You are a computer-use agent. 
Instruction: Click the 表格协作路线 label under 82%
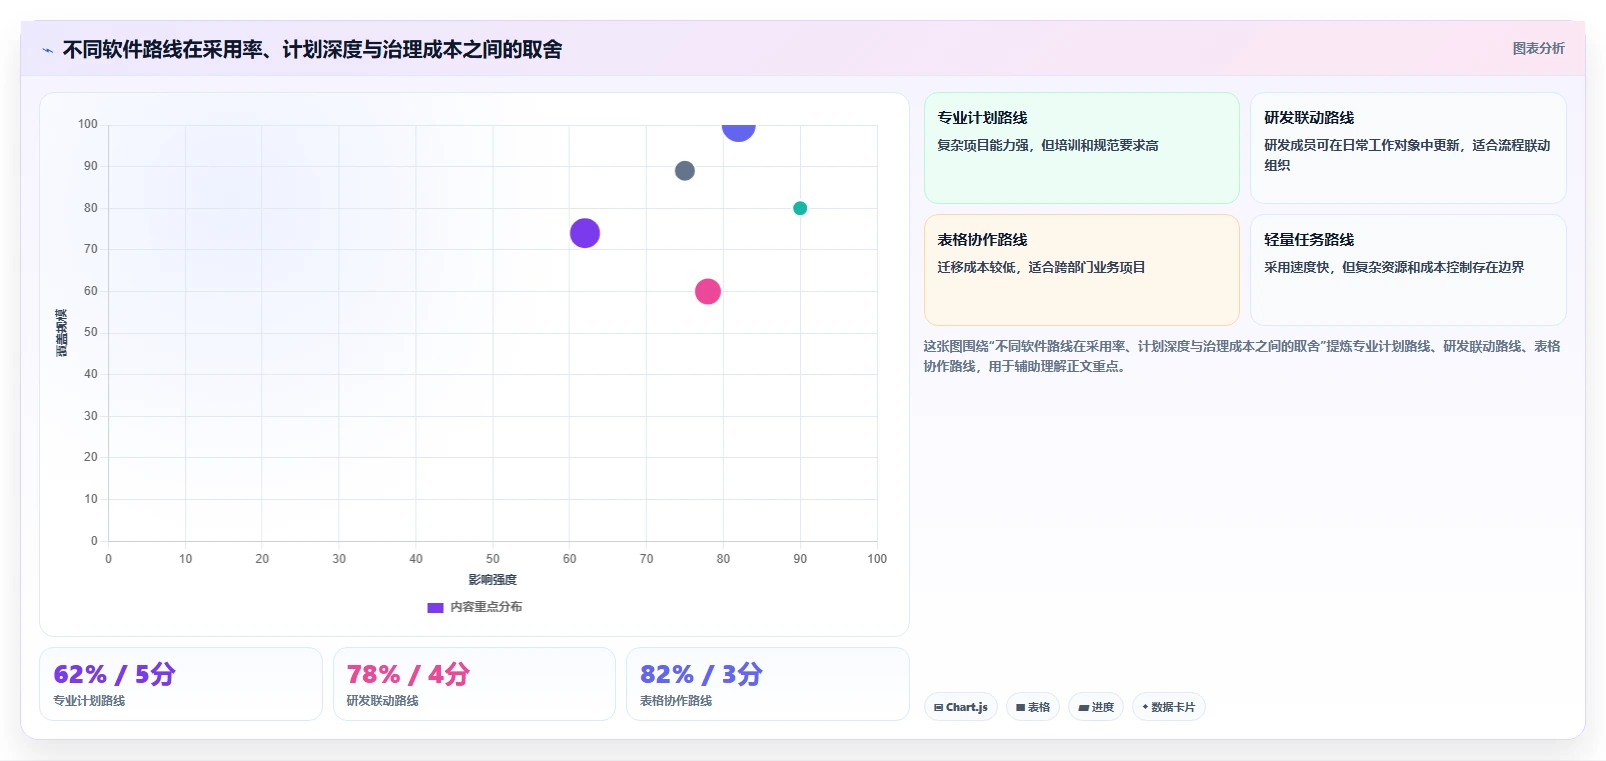676,701
